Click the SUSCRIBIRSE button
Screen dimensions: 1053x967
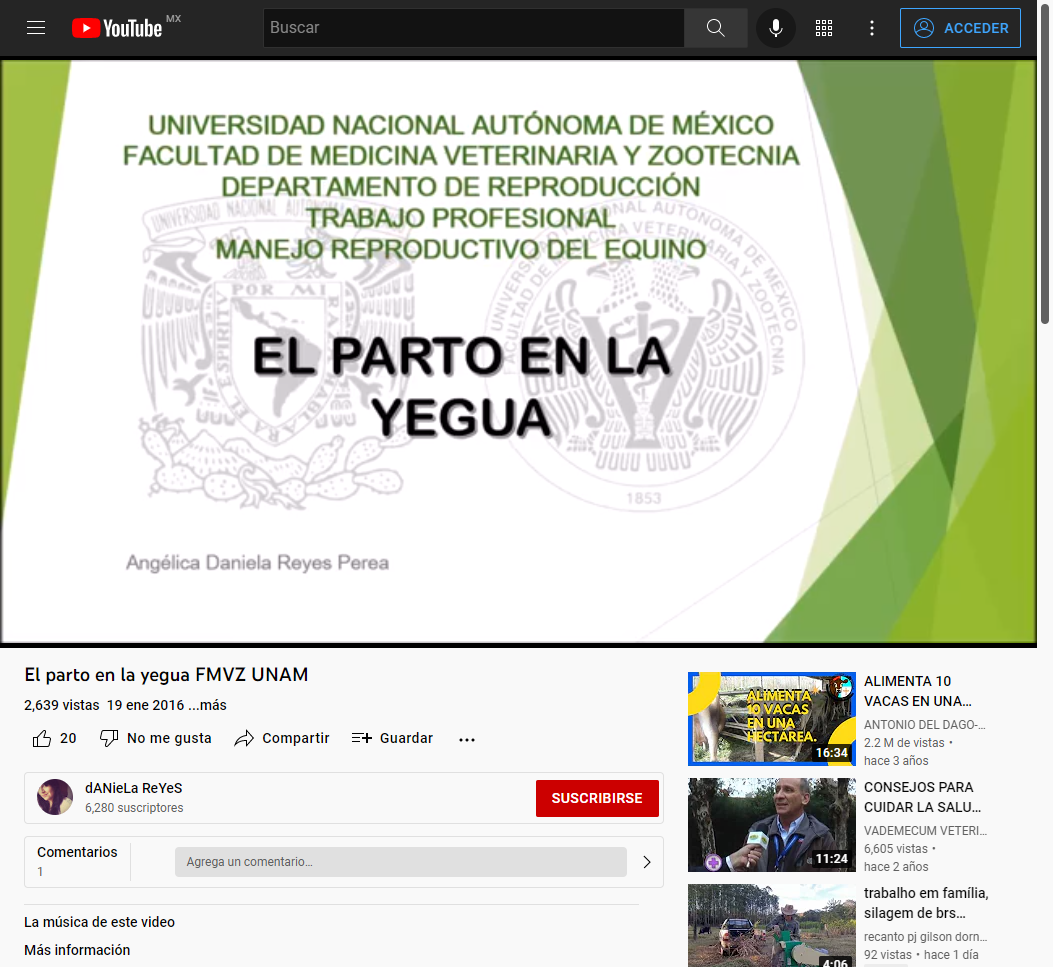click(x=597, y=798)
